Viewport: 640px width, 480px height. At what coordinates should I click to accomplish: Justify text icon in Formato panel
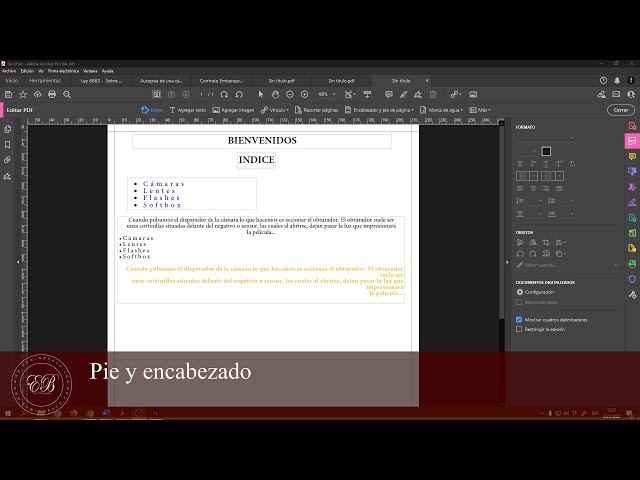[x=559, y=189]
